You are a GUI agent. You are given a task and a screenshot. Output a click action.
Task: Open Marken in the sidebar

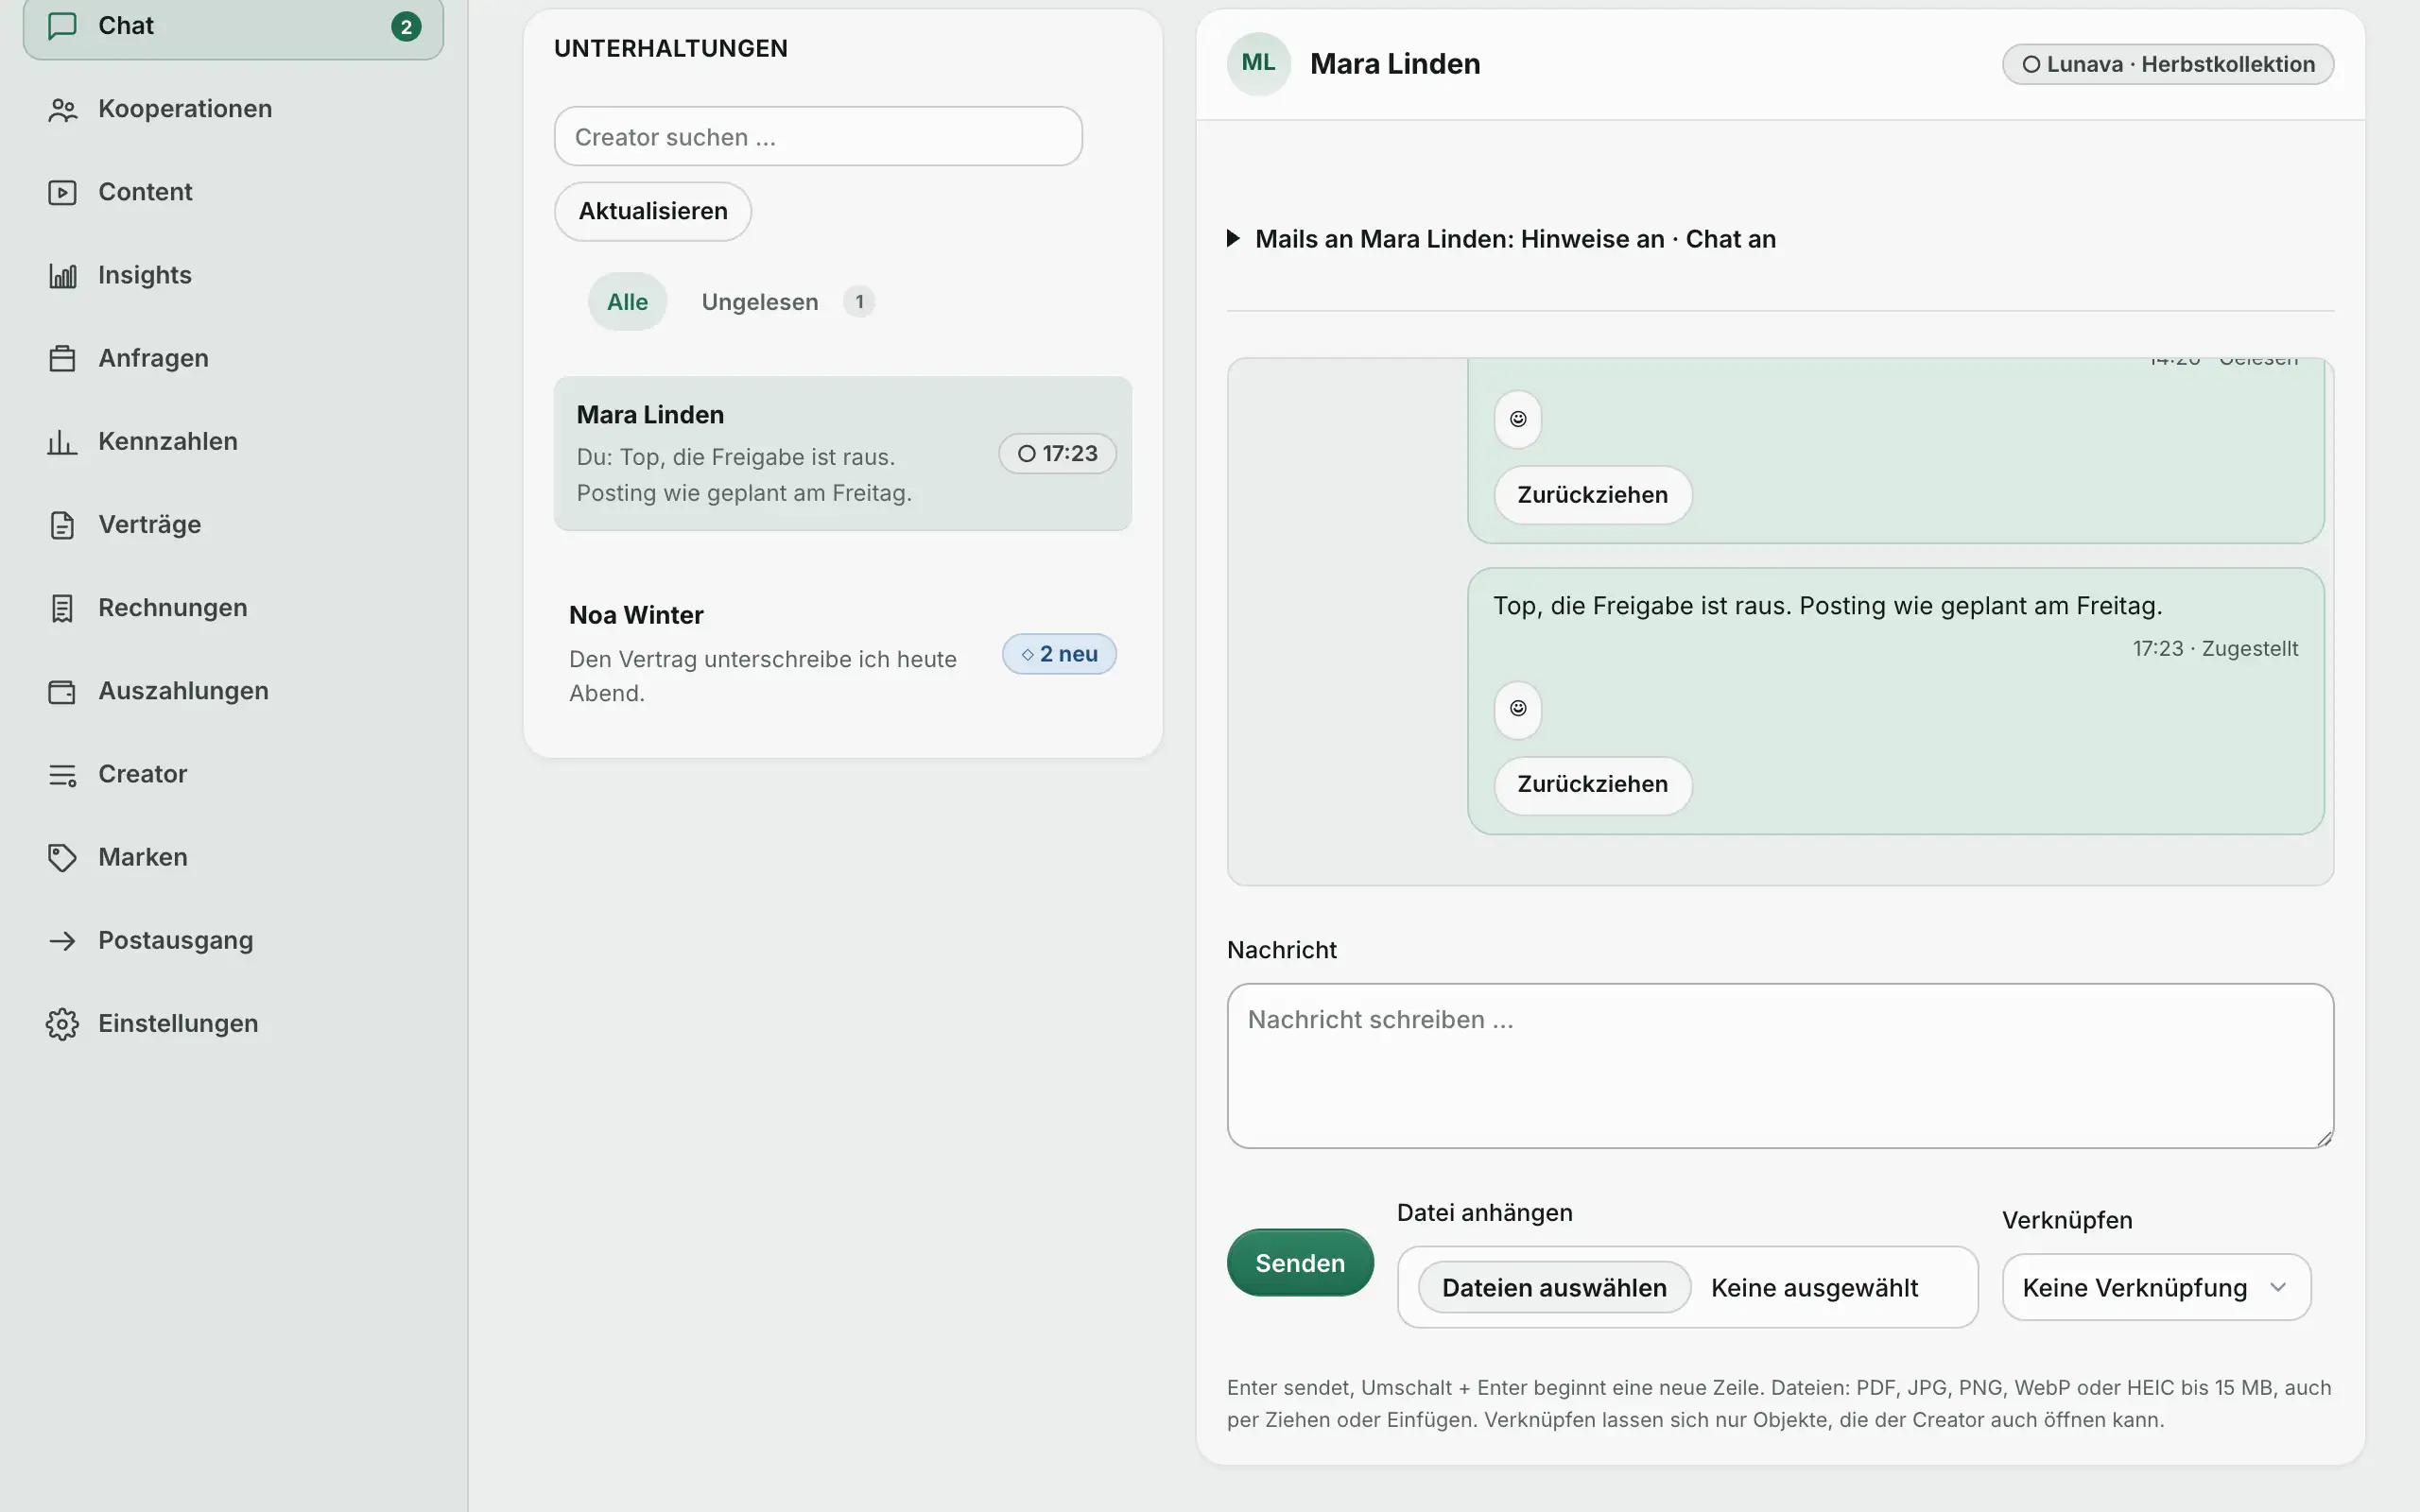point(233,857)
